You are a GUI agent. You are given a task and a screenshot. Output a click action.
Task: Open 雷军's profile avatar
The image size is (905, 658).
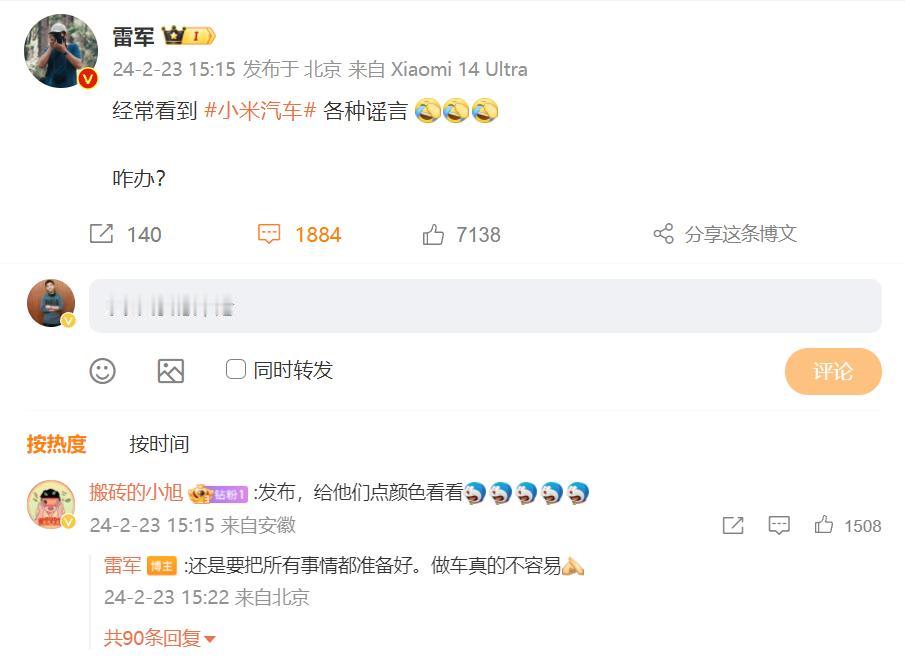click(61, 51)
